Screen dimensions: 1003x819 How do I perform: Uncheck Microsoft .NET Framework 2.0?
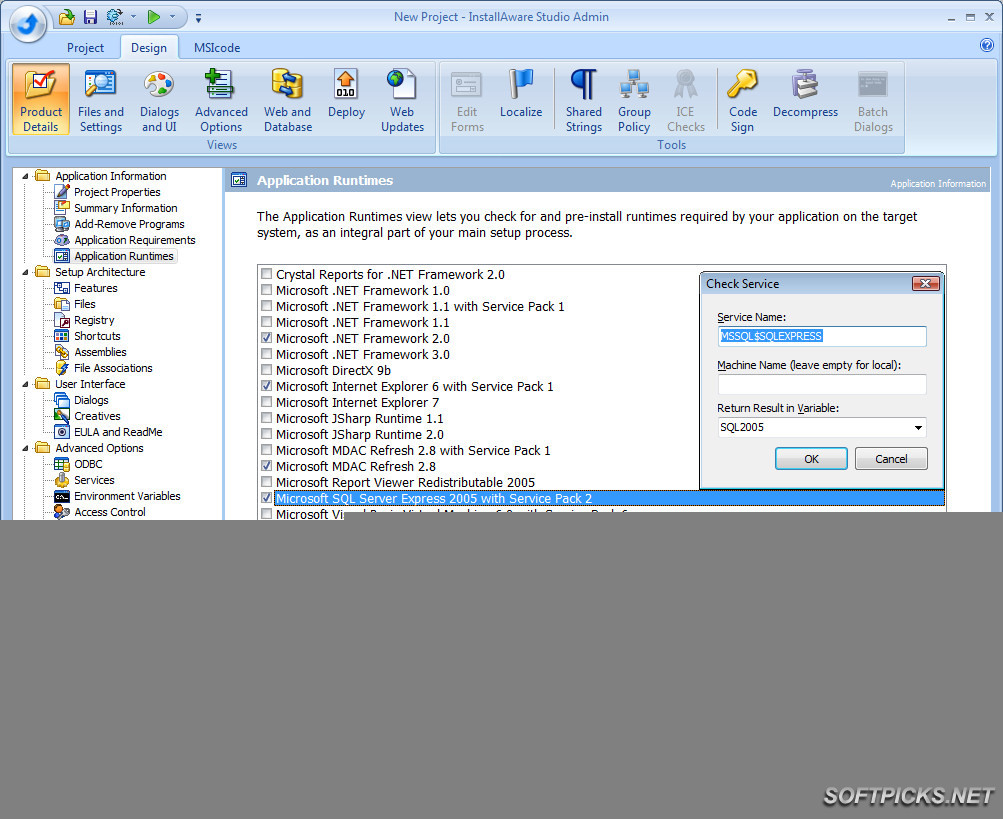267,338
